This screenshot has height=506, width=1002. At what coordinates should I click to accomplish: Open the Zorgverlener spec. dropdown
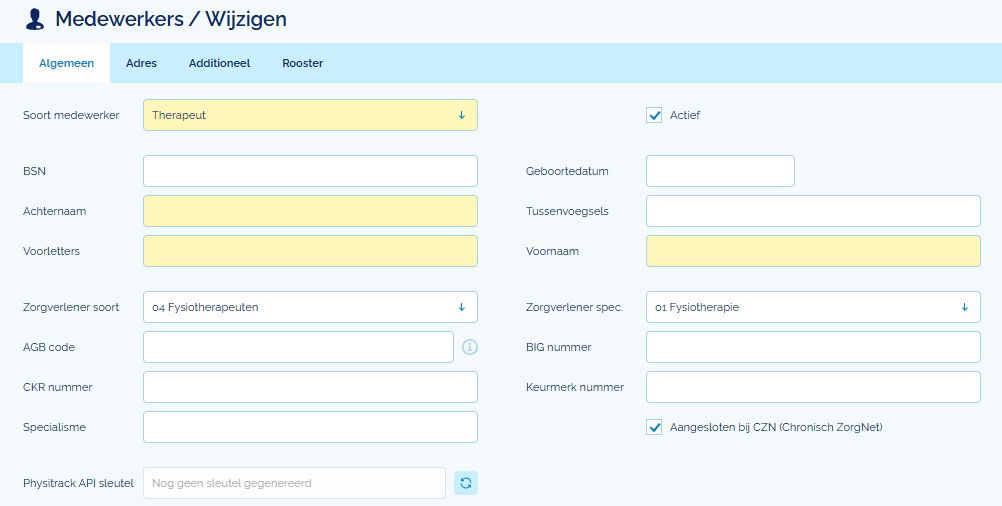[812, 307]
